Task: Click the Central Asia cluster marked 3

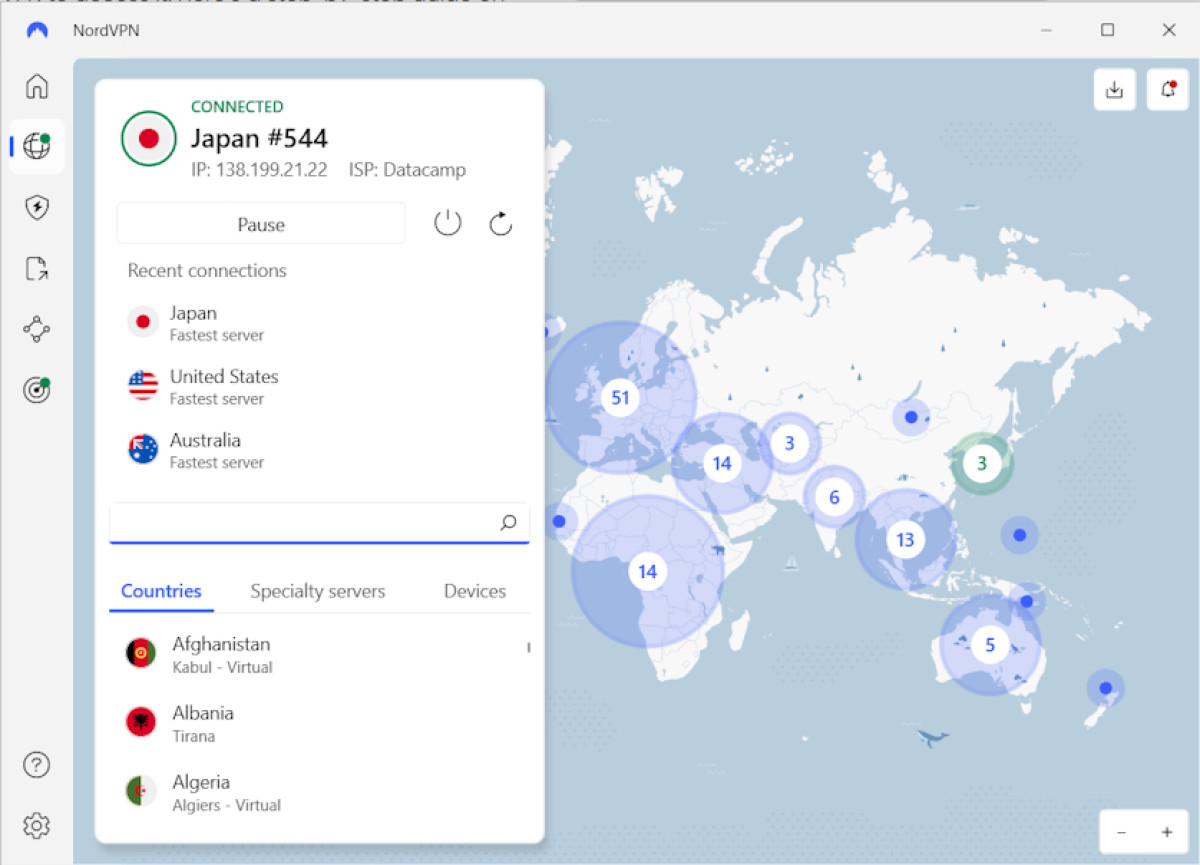Action: tap(789, 442)
